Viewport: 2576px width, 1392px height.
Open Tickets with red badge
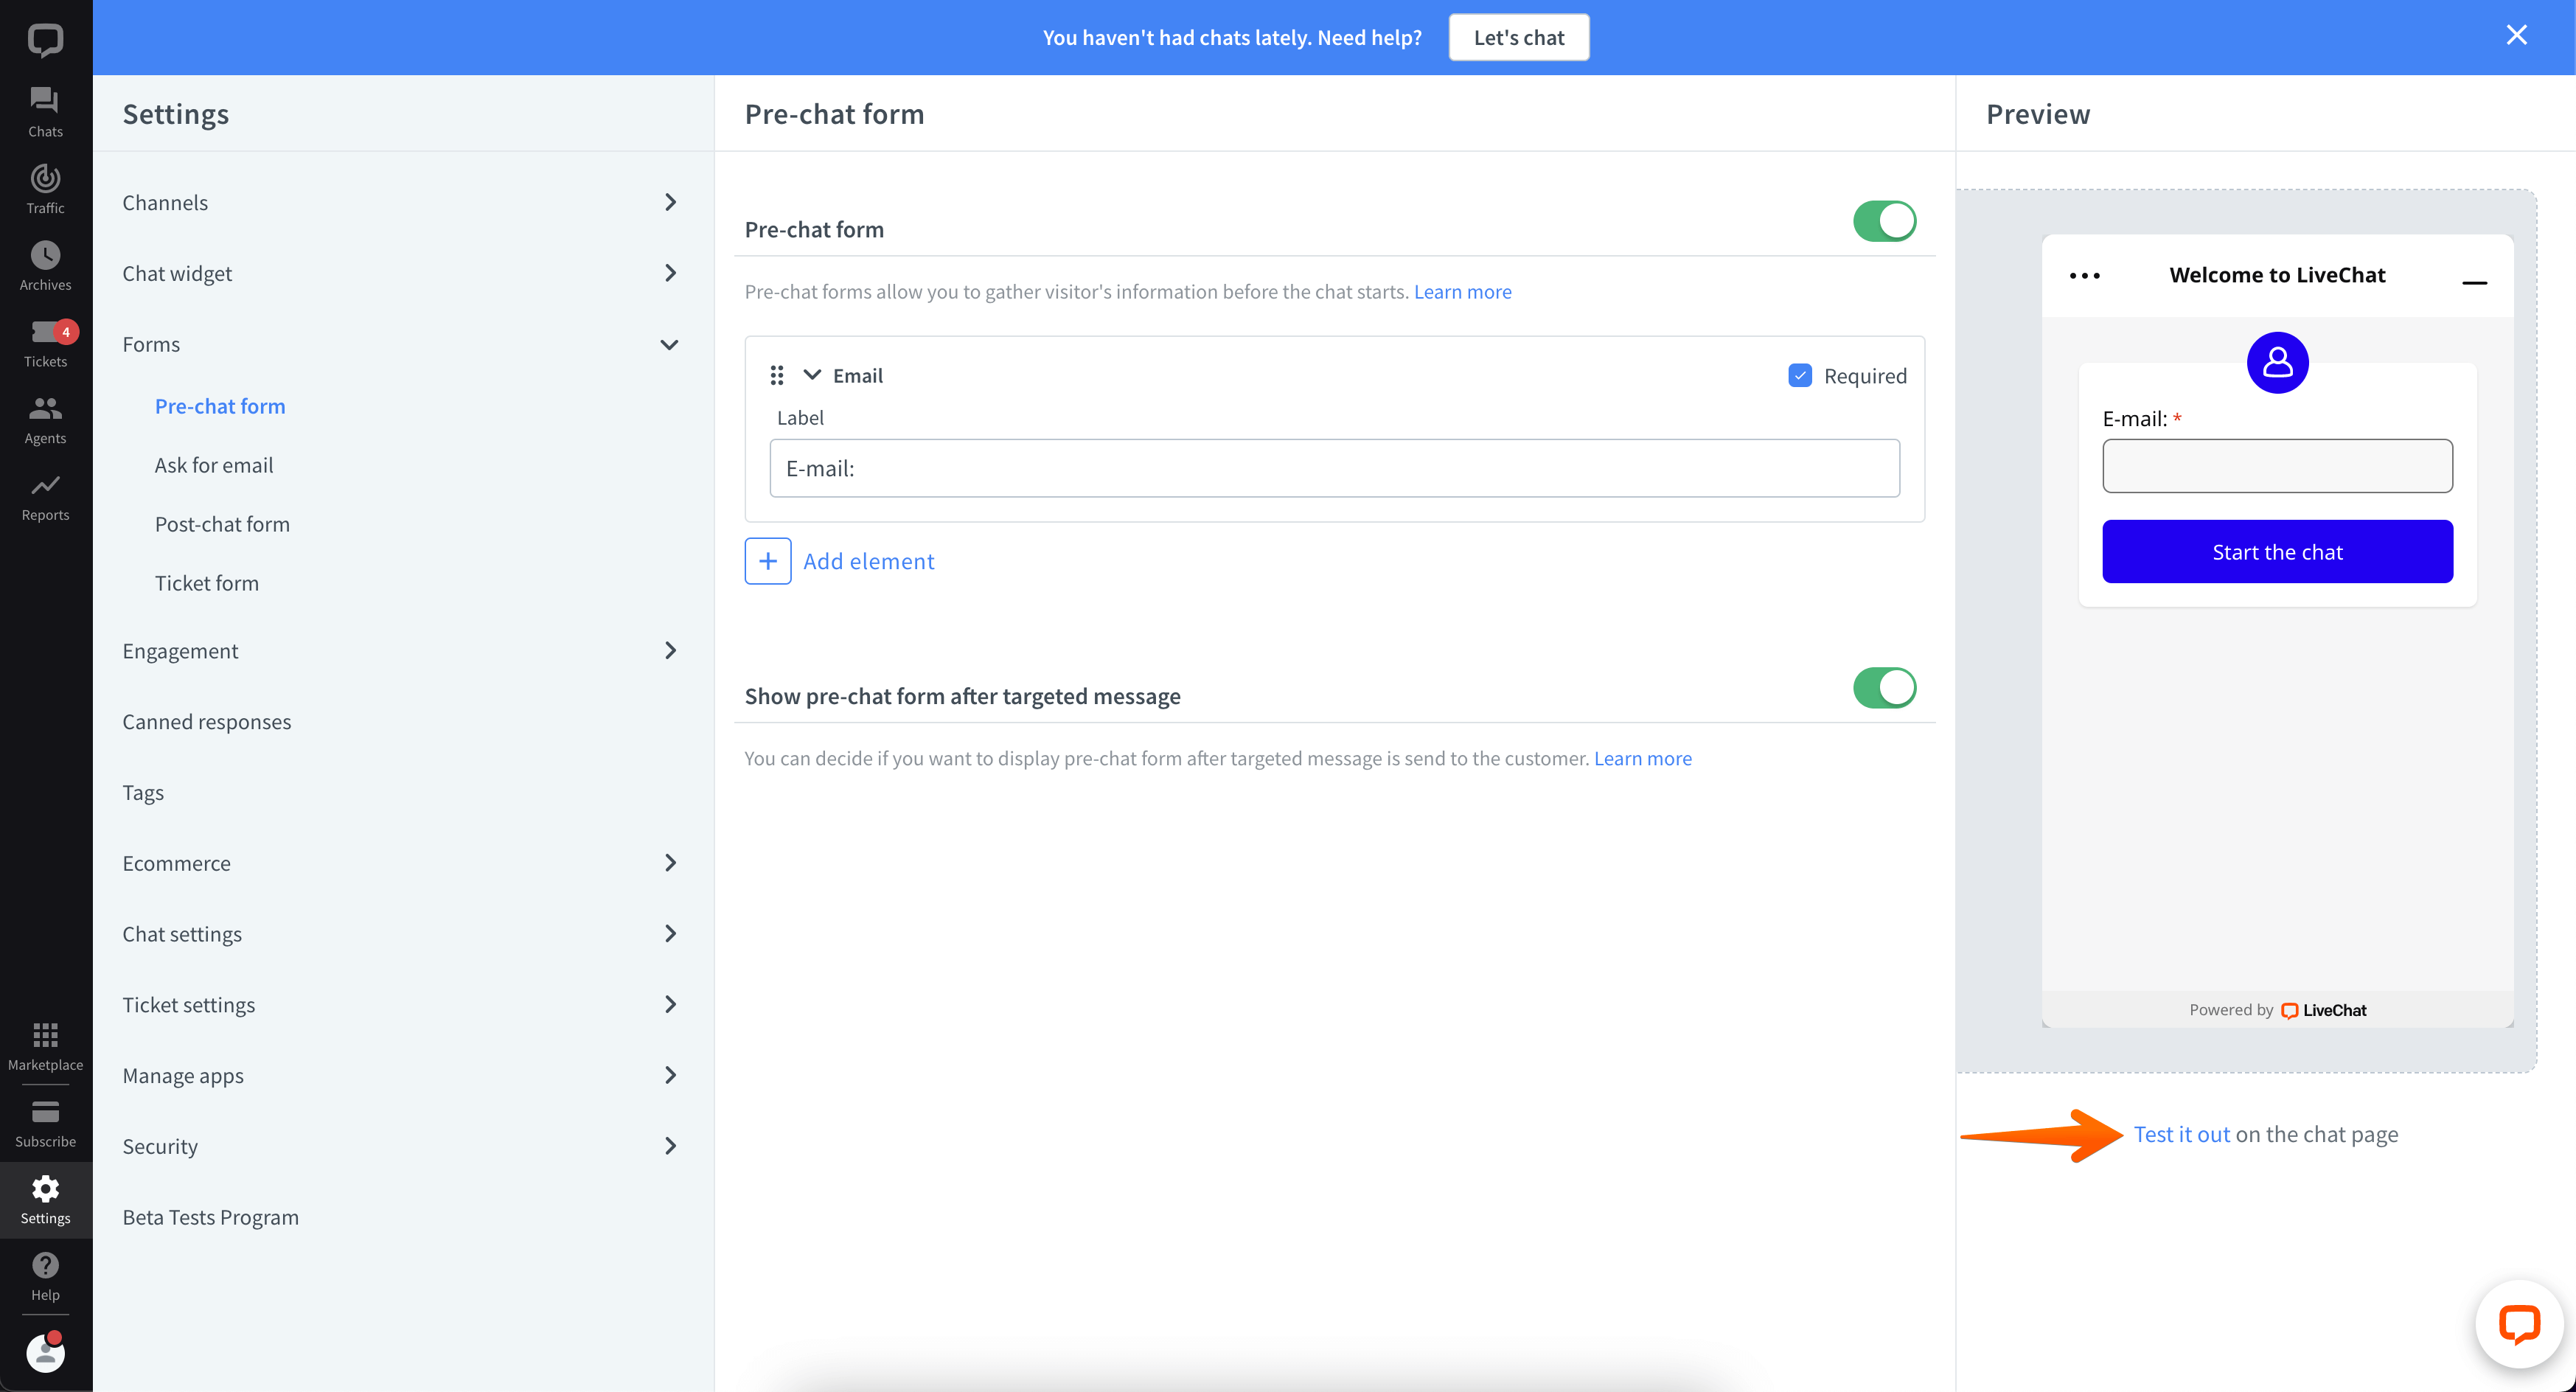45,343
